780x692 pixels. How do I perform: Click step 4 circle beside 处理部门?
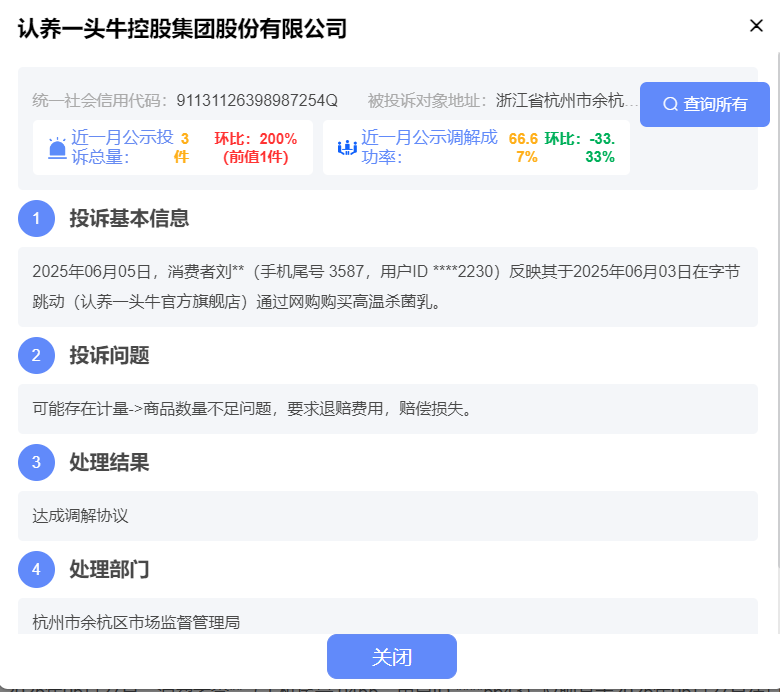(36, 569)
